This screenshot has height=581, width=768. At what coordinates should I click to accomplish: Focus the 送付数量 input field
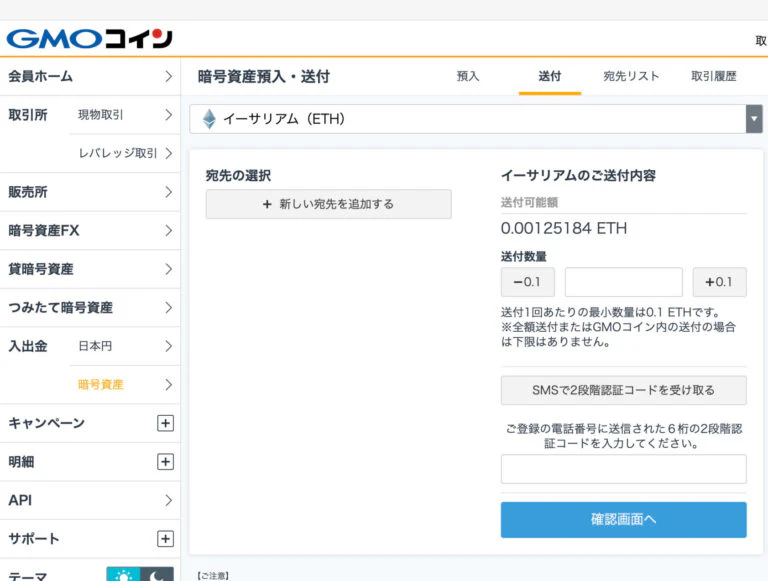(x=624, y=282)
